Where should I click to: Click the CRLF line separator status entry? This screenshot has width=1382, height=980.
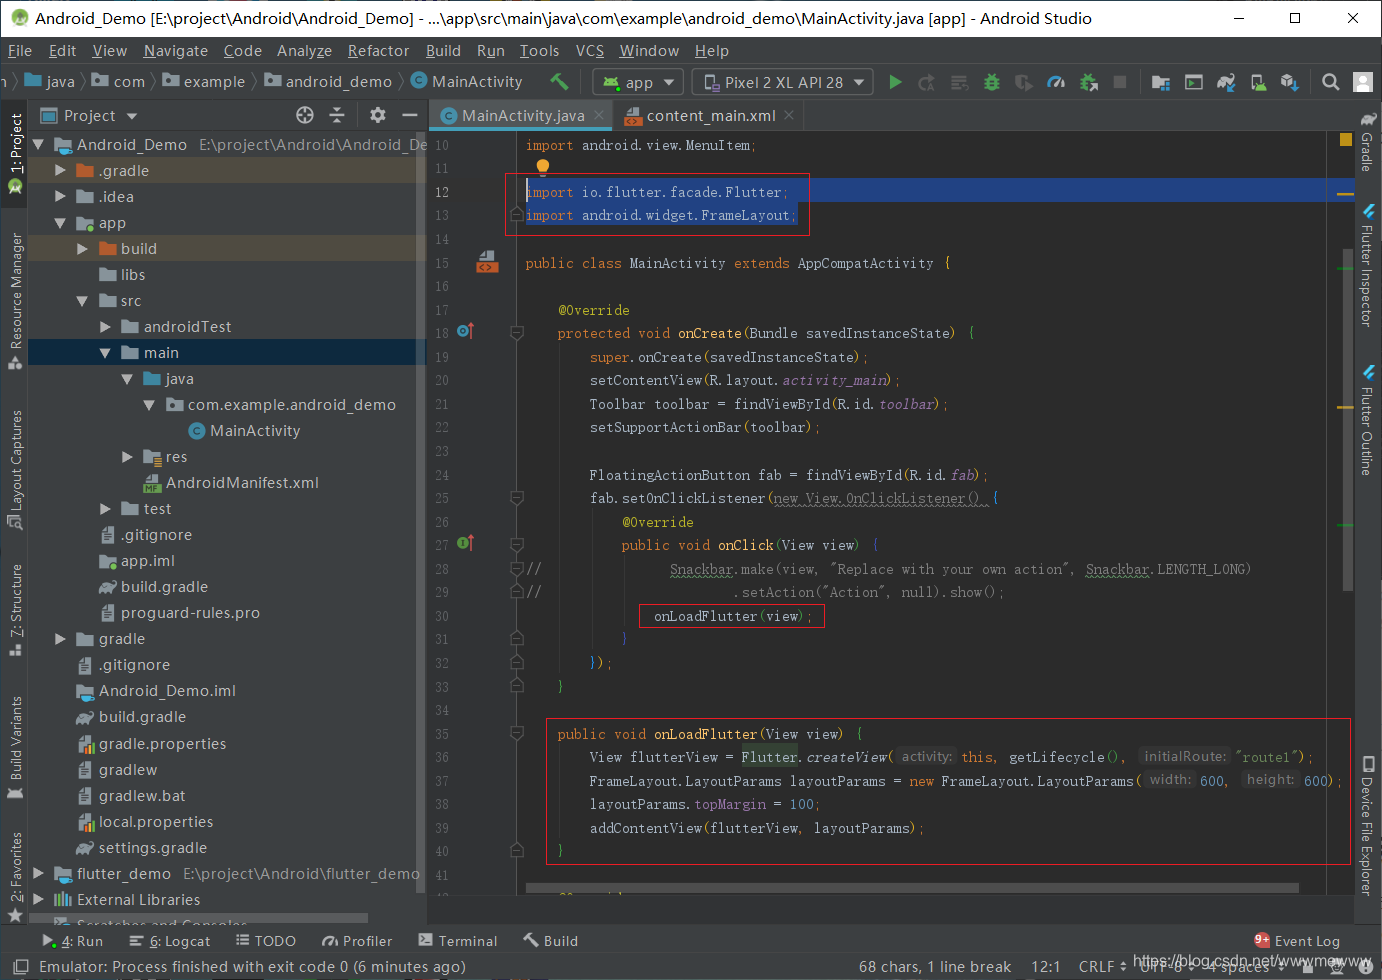(1102, 967)
